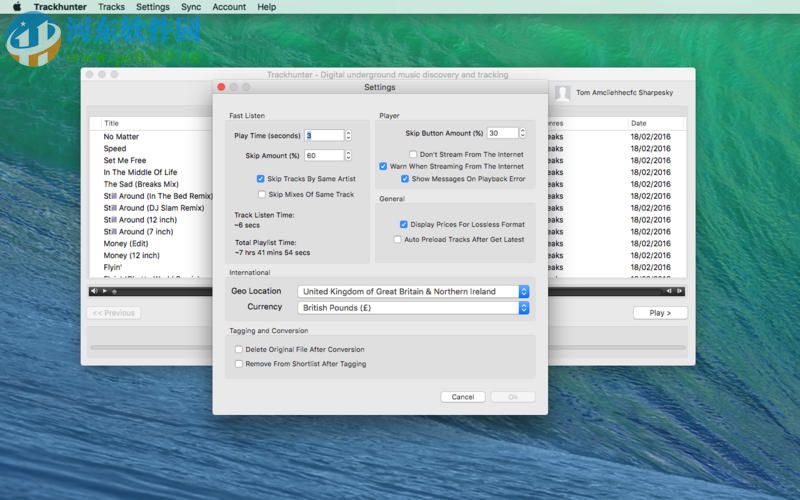The height and width of the screenshot is (500, 800).
Task: Click the small play triangle in player bar
Action: [x=105, y=291]
